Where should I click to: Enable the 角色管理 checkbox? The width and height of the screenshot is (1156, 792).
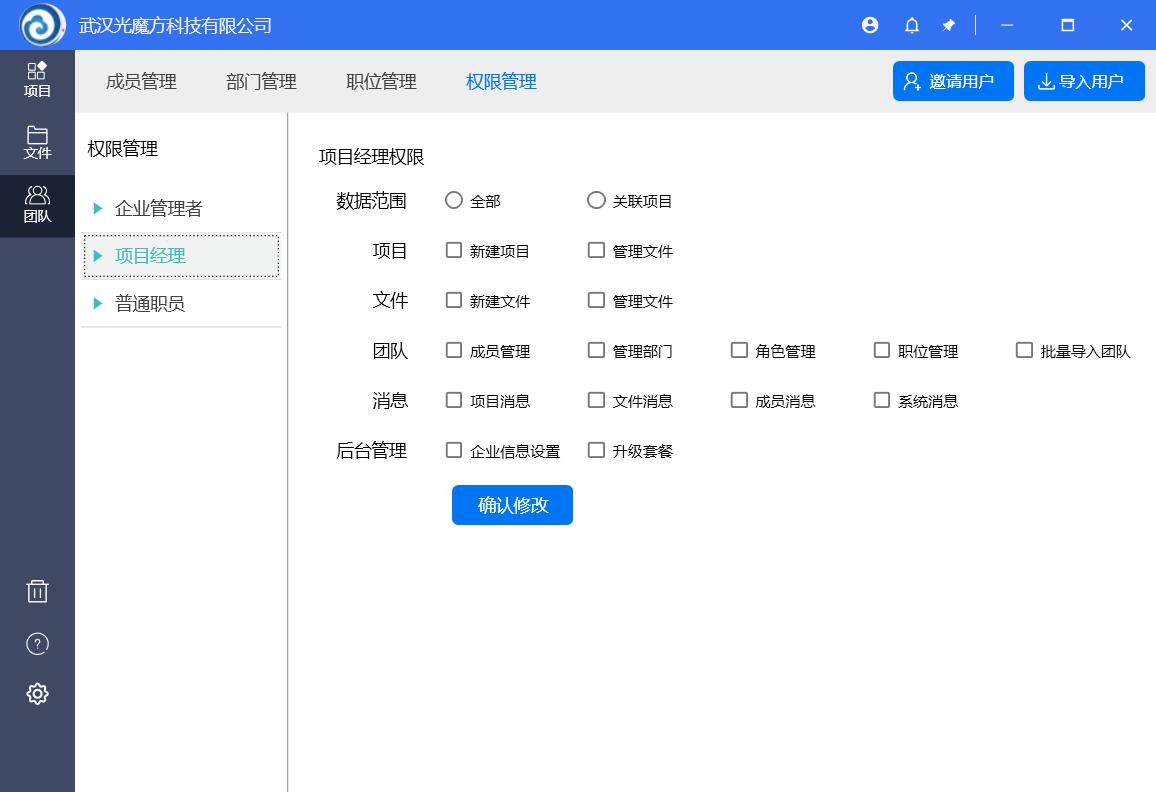739,350
